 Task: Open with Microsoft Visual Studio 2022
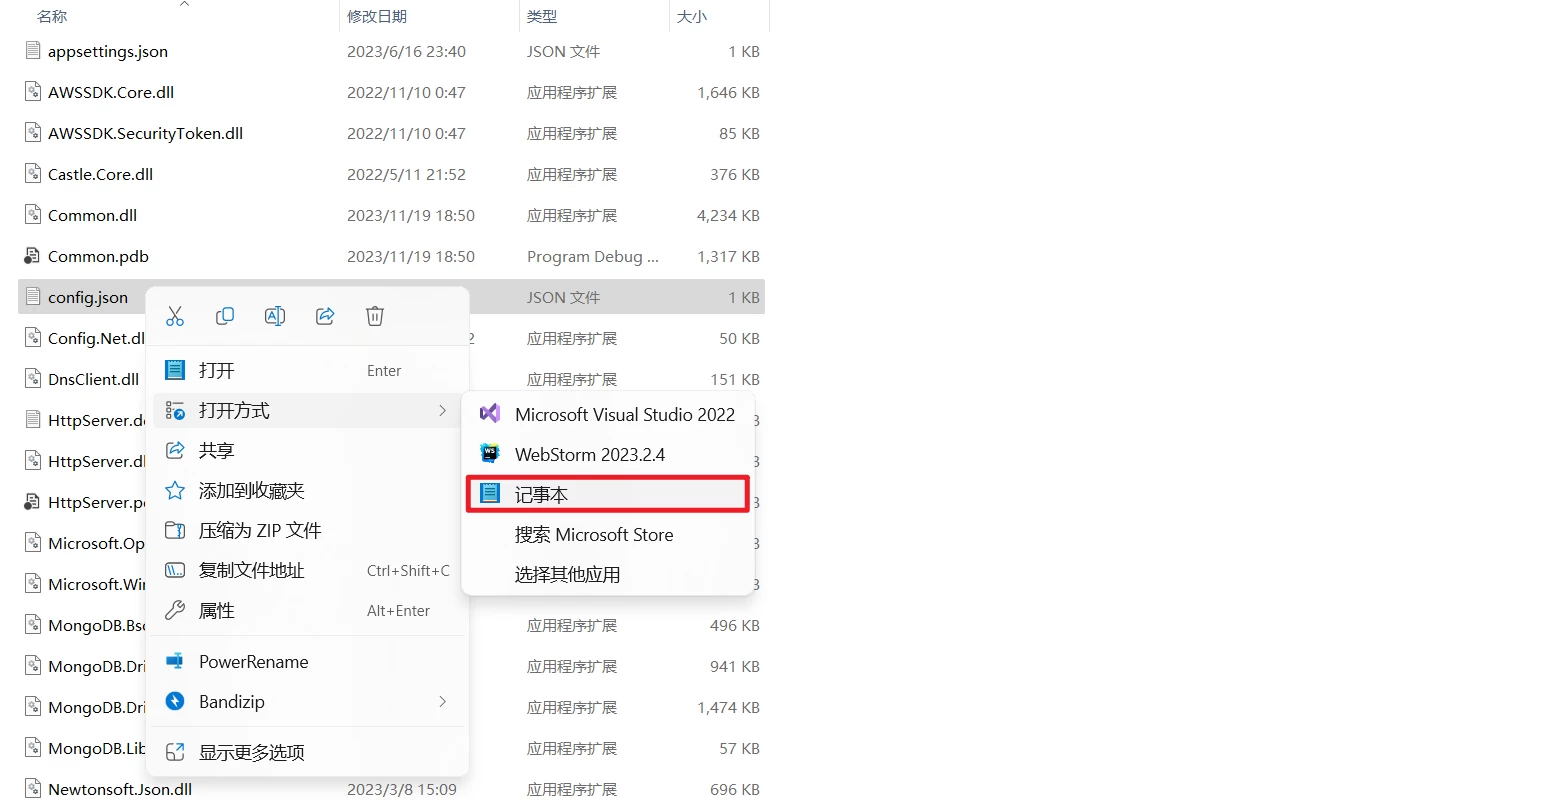(x=624, y=415)
